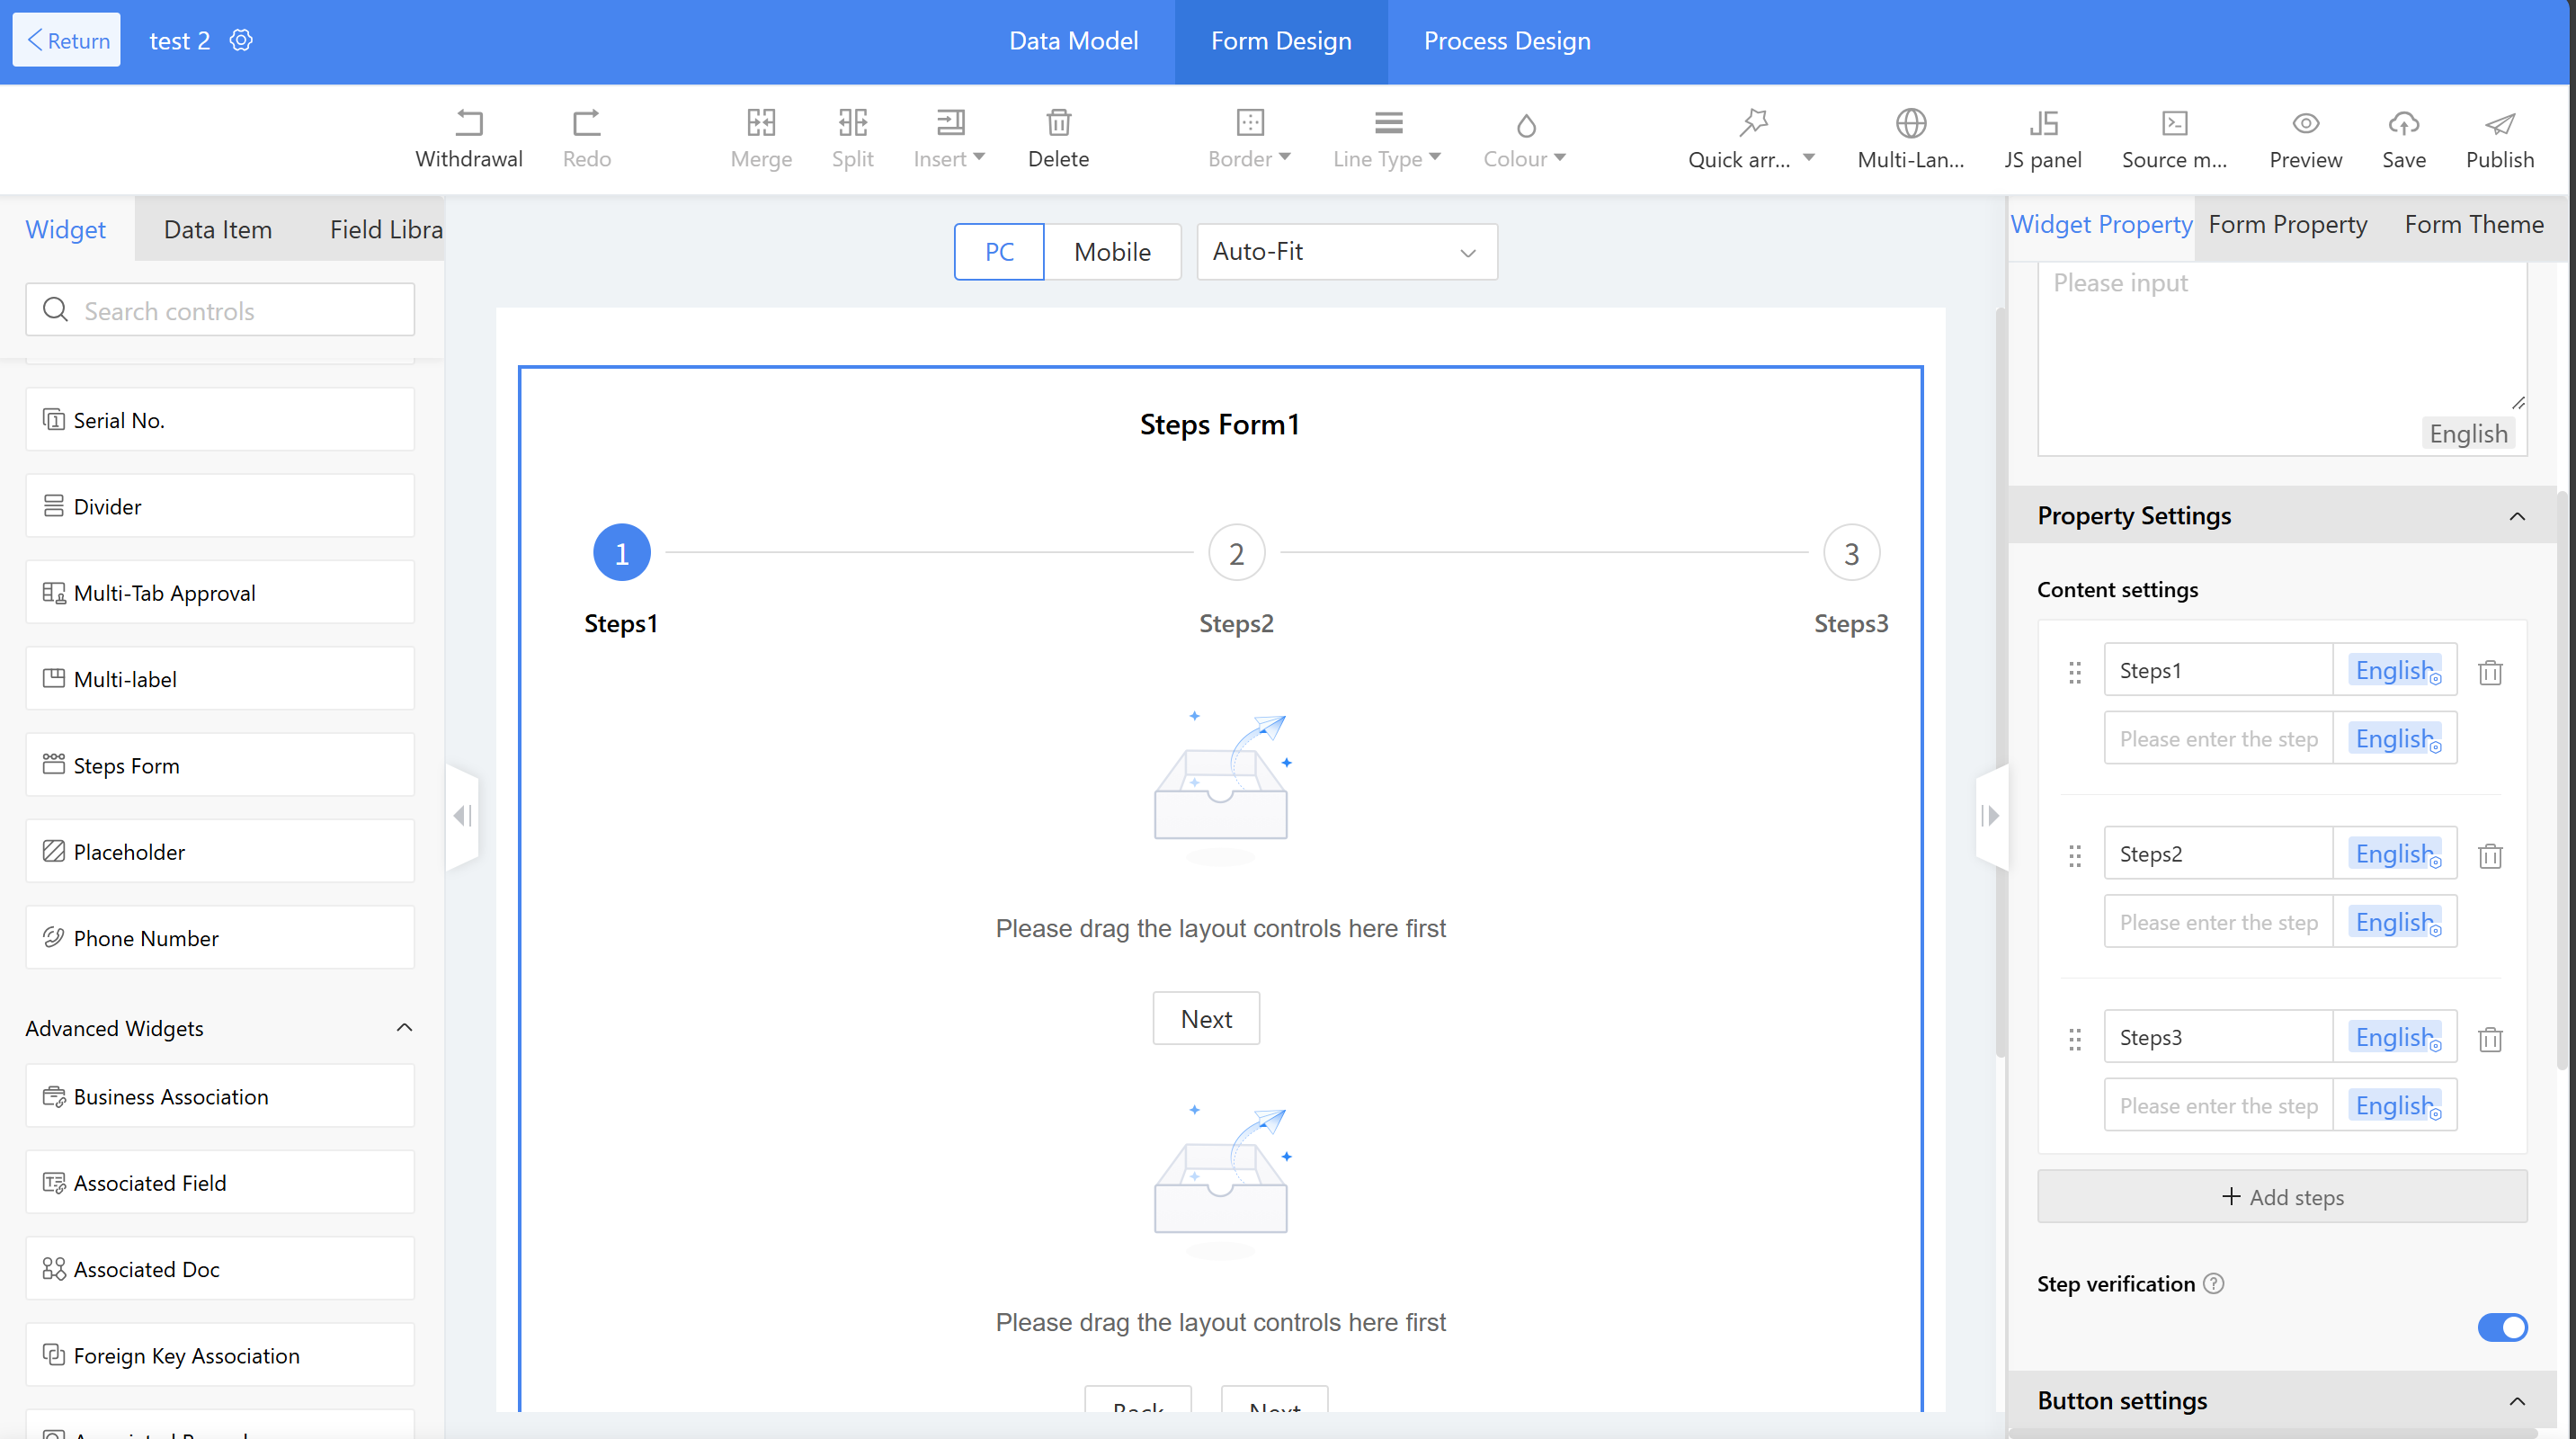Open settings gear next to test 2
Viewport: 2576px width, 1439px height.
click(241, 40)
